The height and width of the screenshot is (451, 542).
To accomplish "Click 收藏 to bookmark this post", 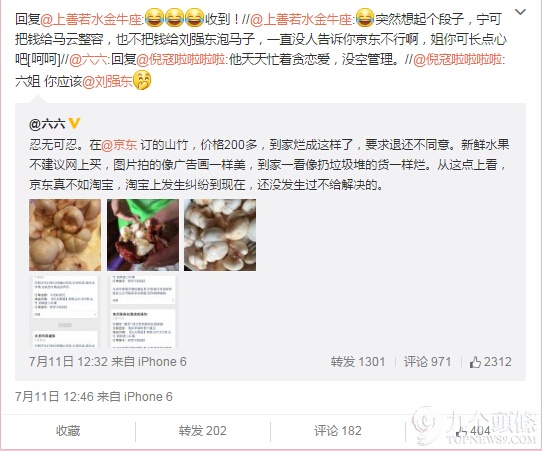I will [68, 431].
